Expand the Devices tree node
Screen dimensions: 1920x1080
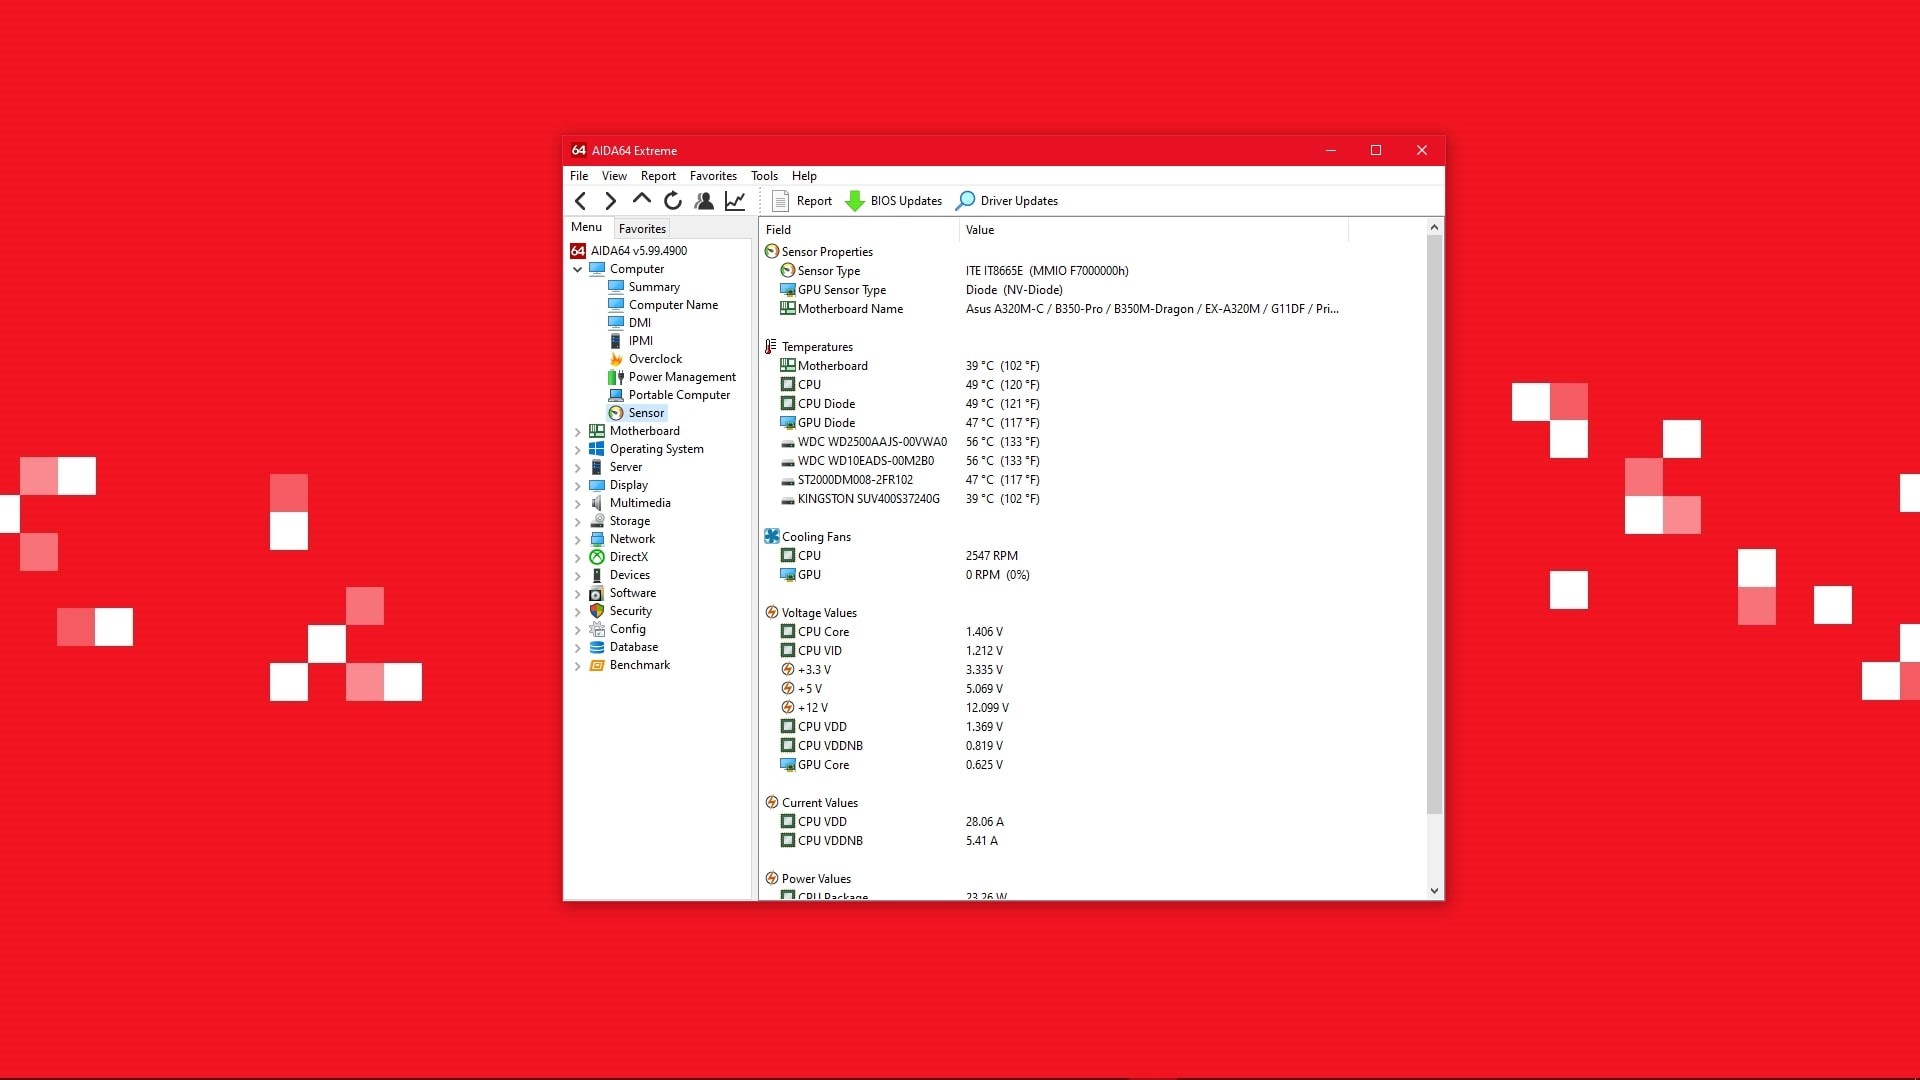coord(578,576)
